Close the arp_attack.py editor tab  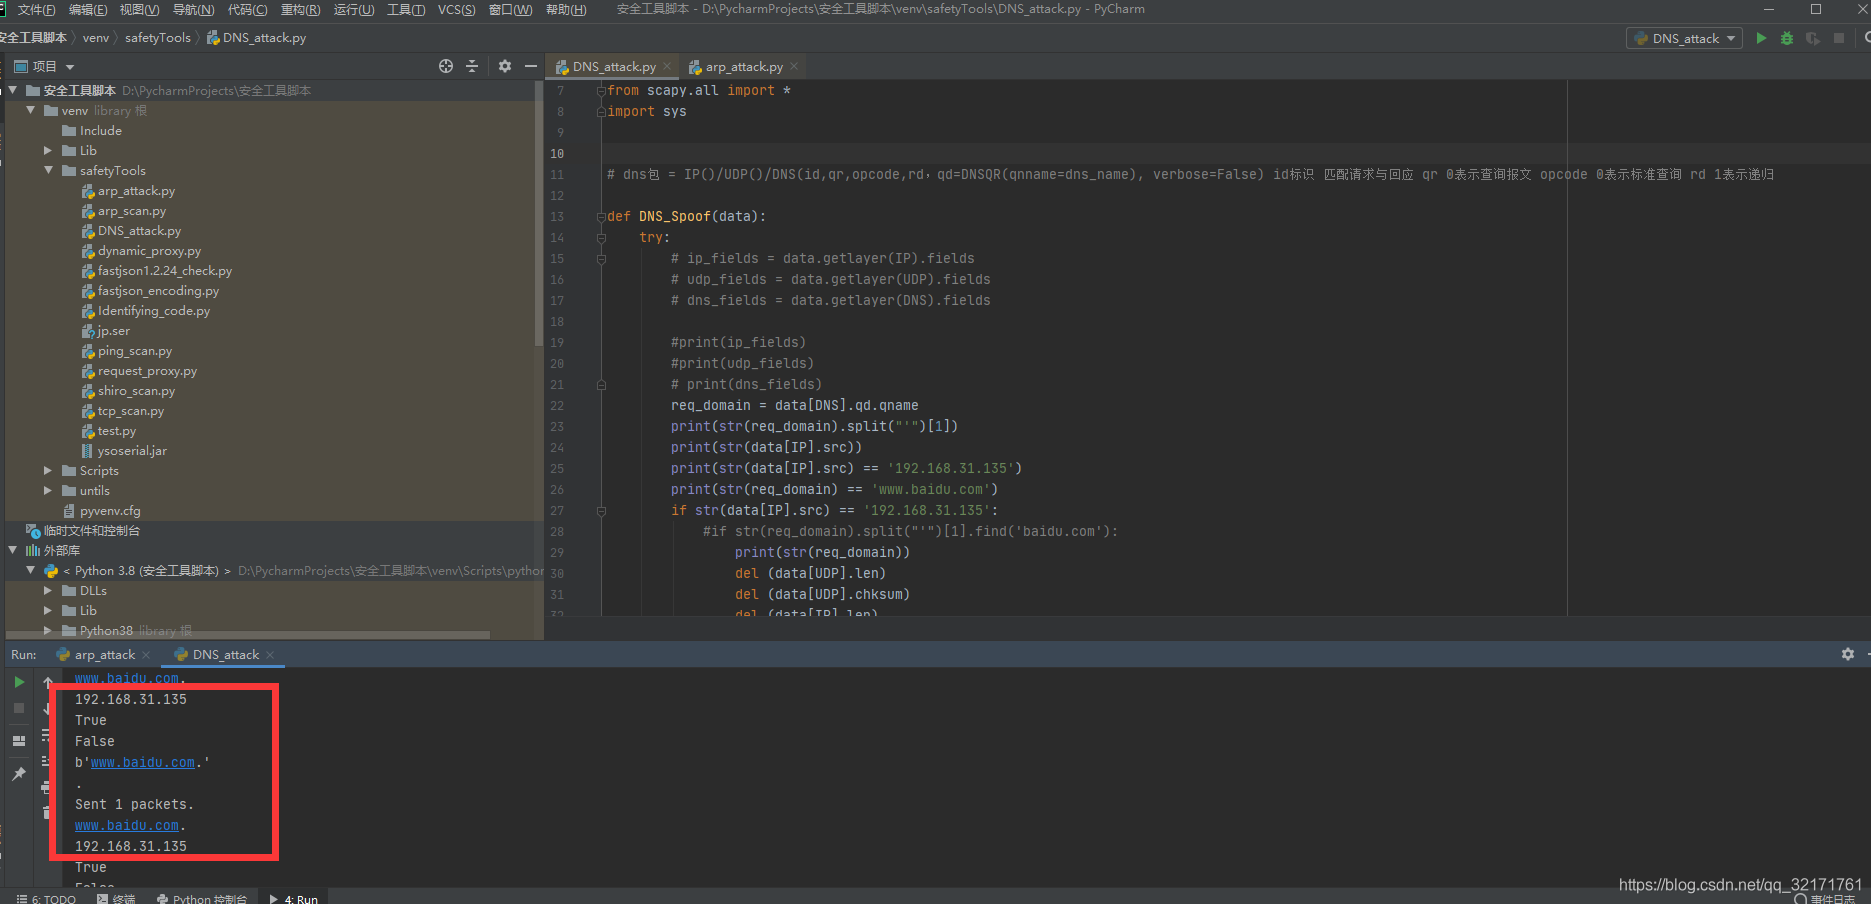point(794,66)
